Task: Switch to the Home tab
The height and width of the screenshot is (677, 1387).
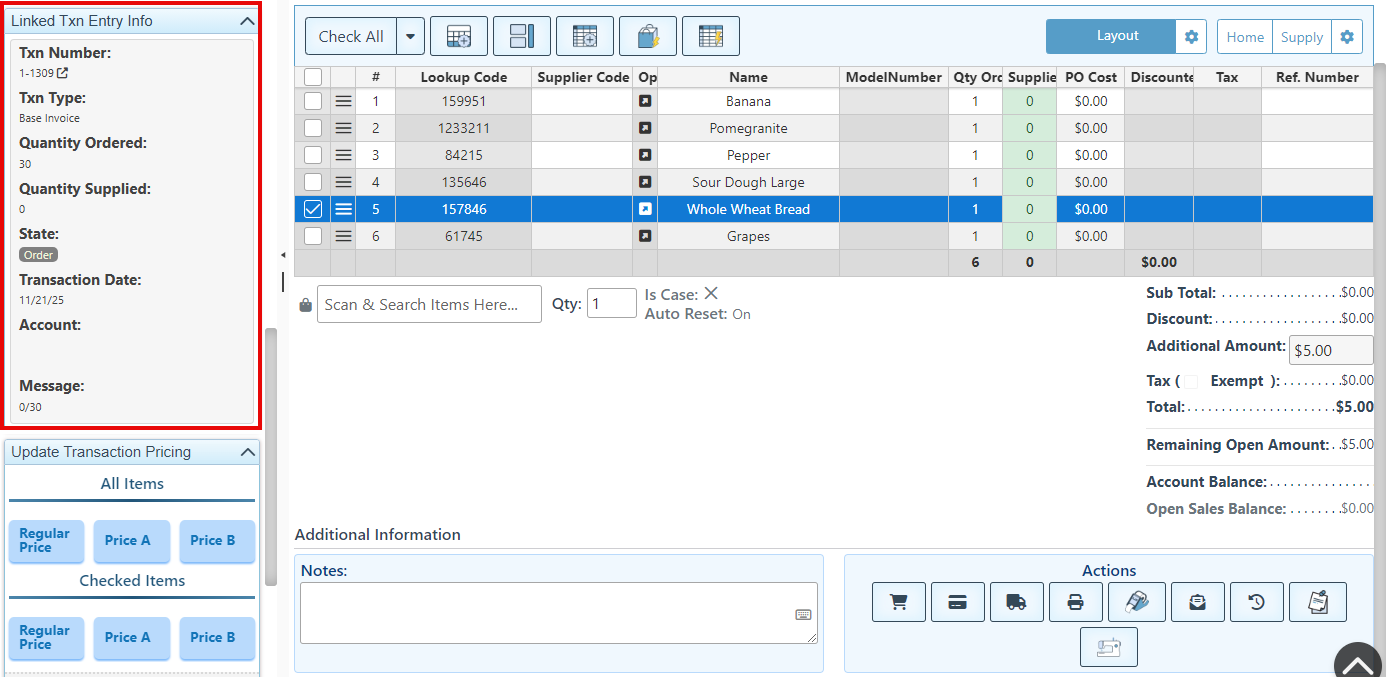Action: (1245, 37)
